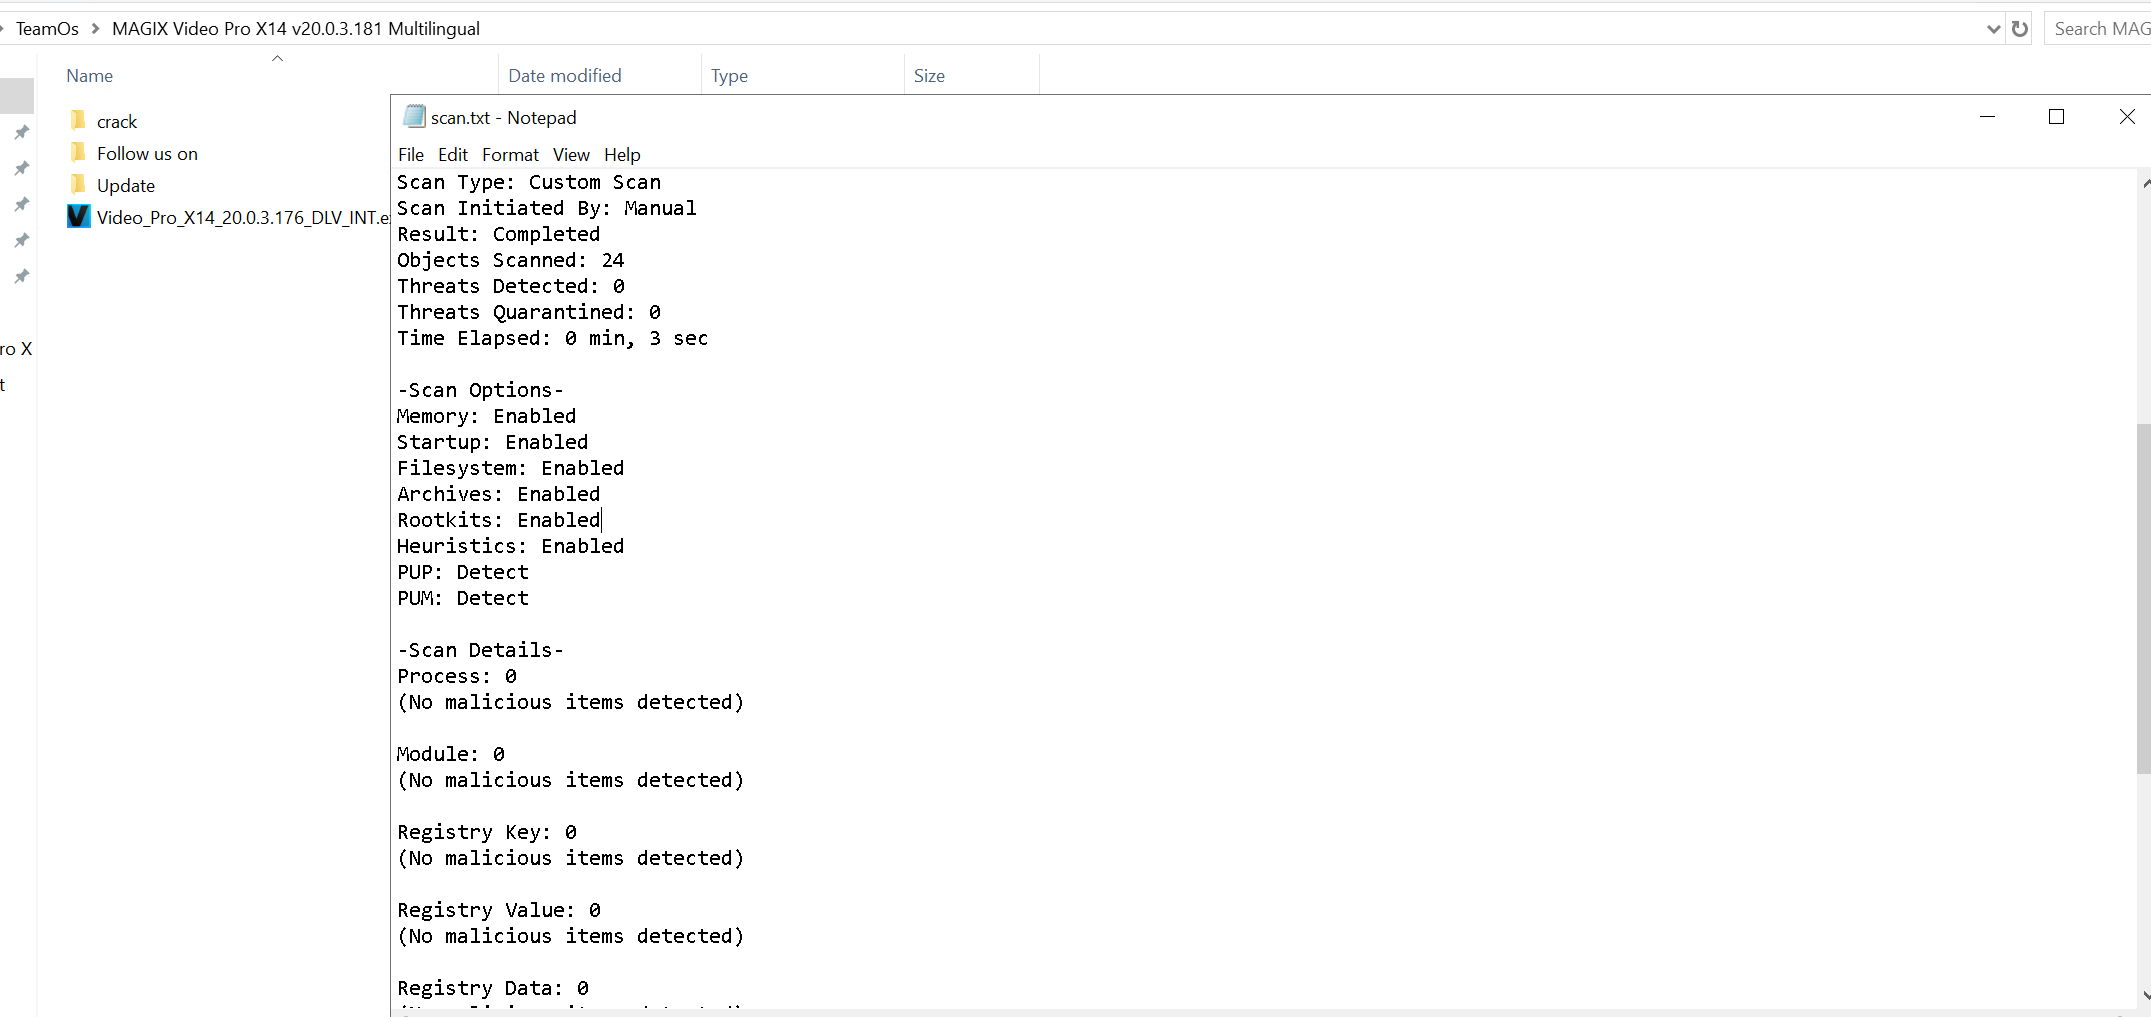Click the 'Threats Detected: 0' line
This screenshot has height=1017, width=2151.
tap(511, 286)
